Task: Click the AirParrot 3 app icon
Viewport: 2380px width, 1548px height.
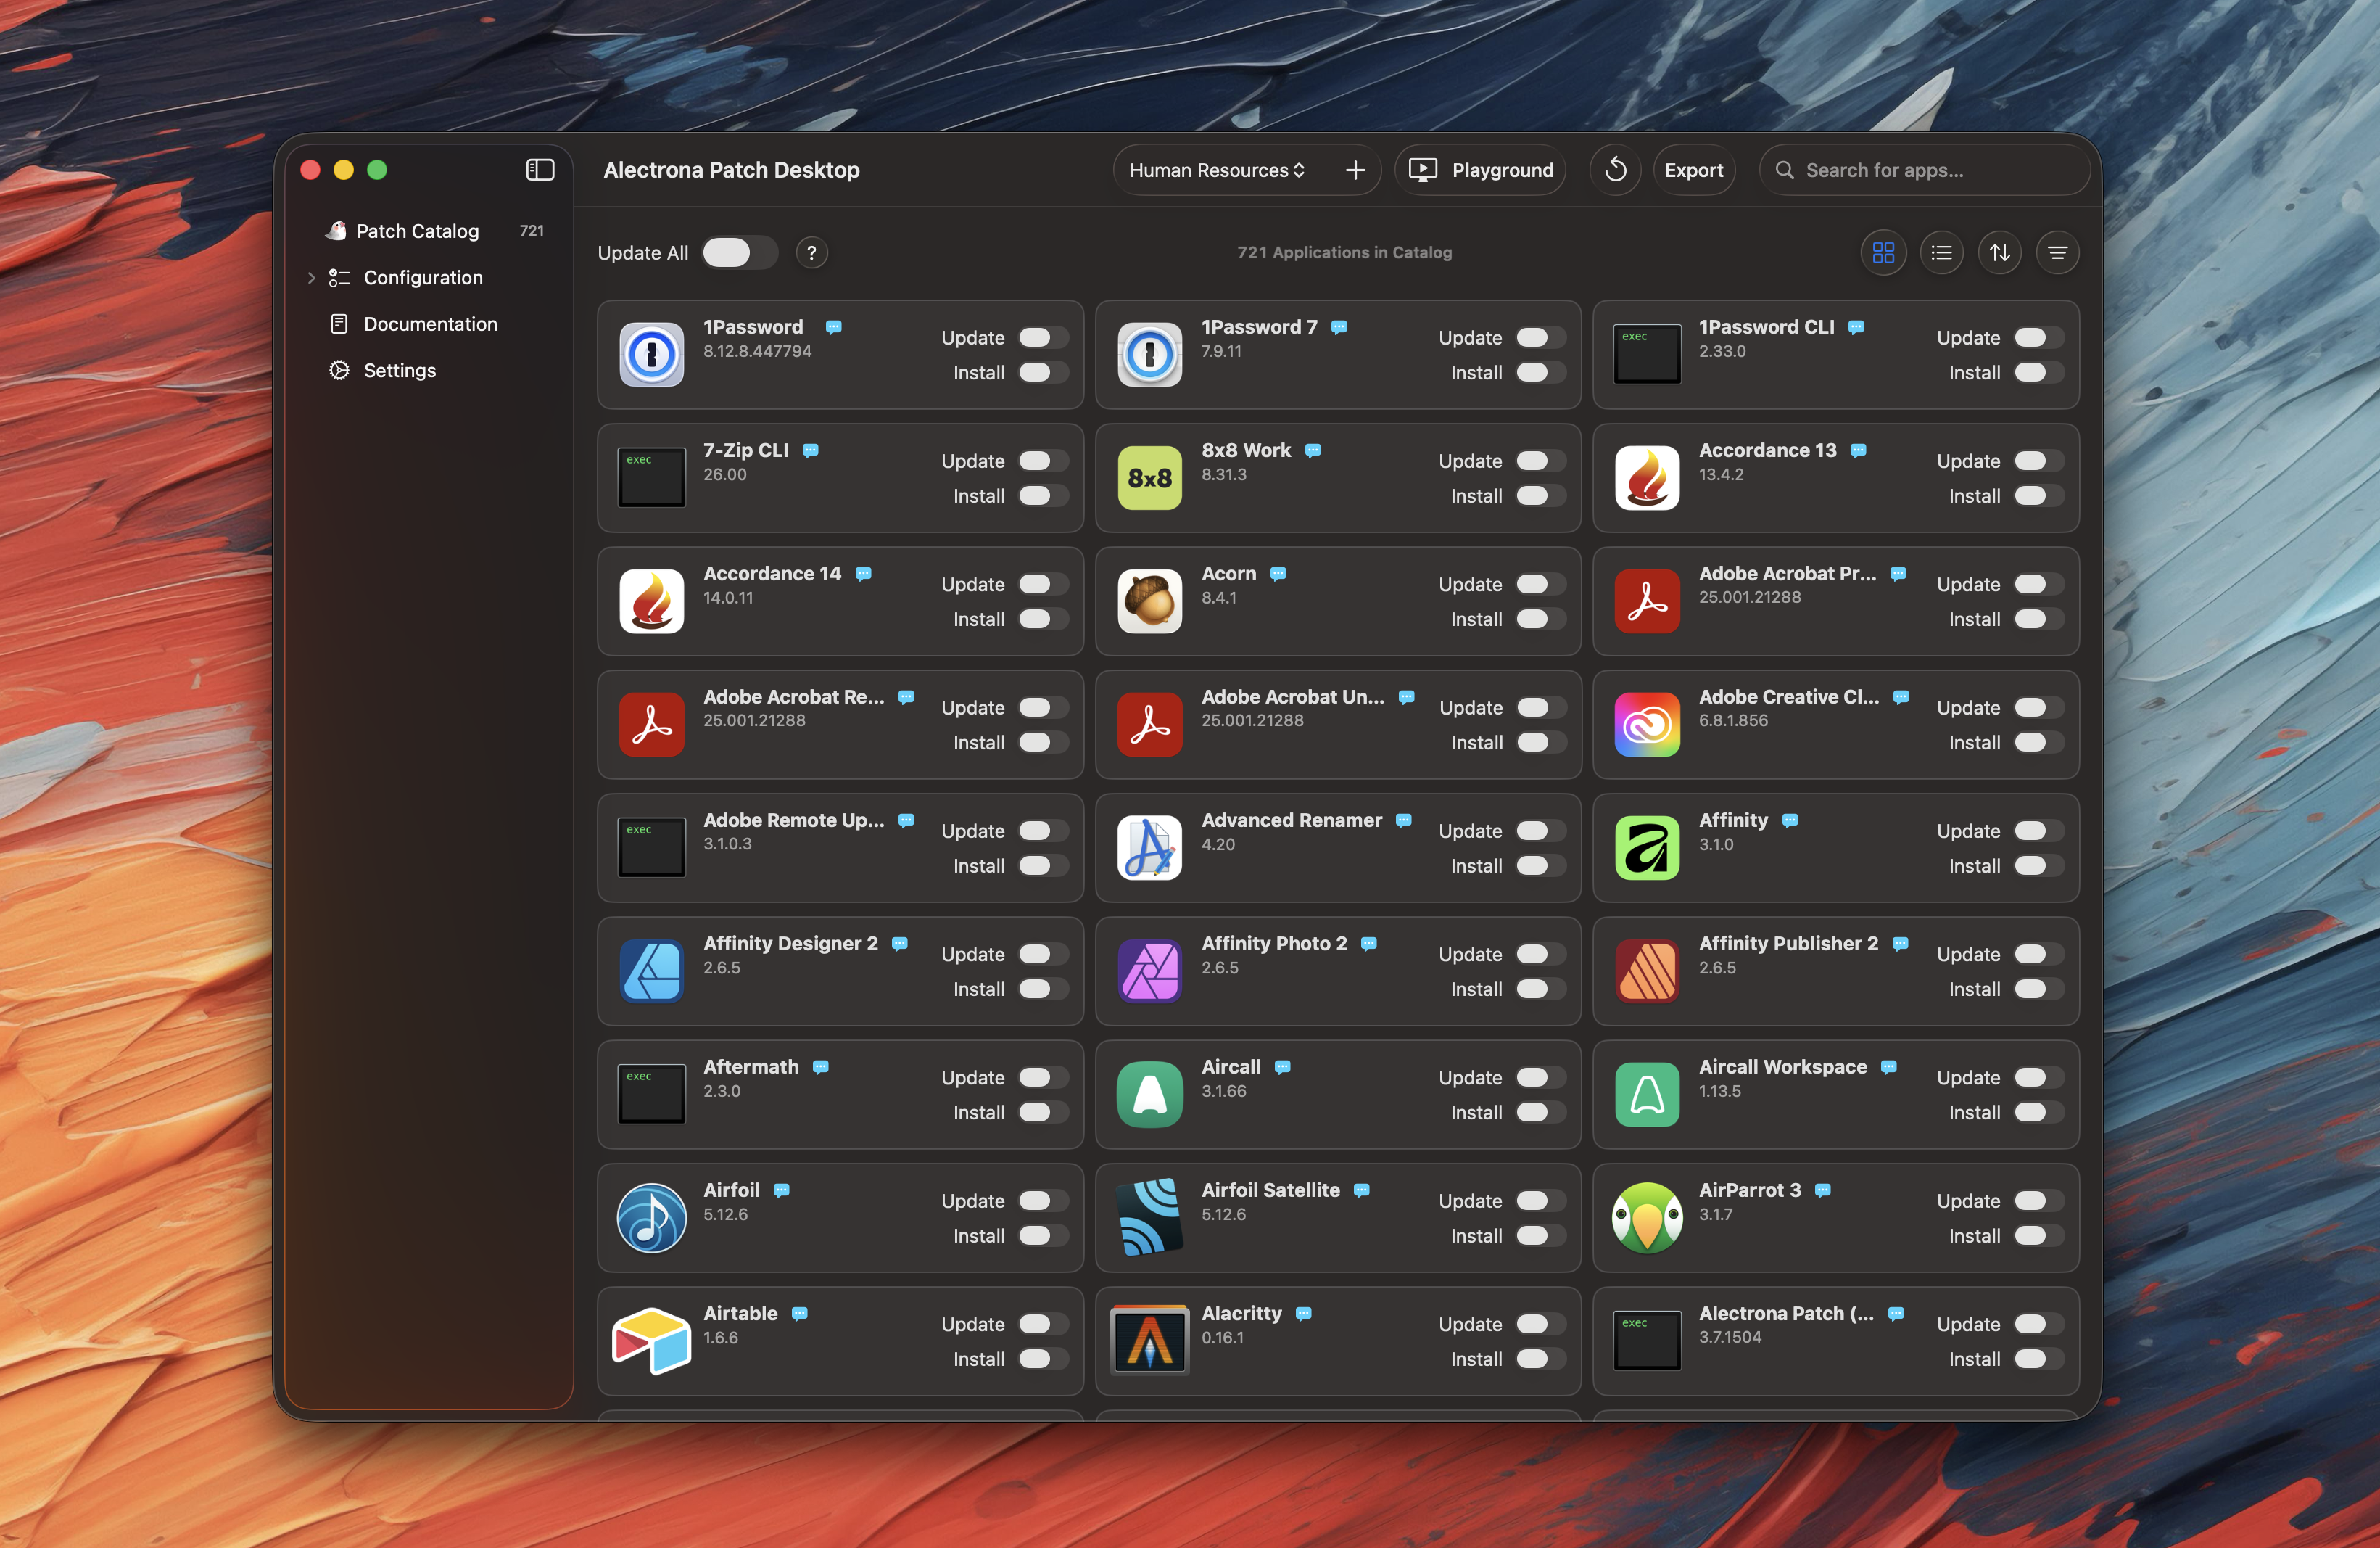Action: point(1647,1218)
